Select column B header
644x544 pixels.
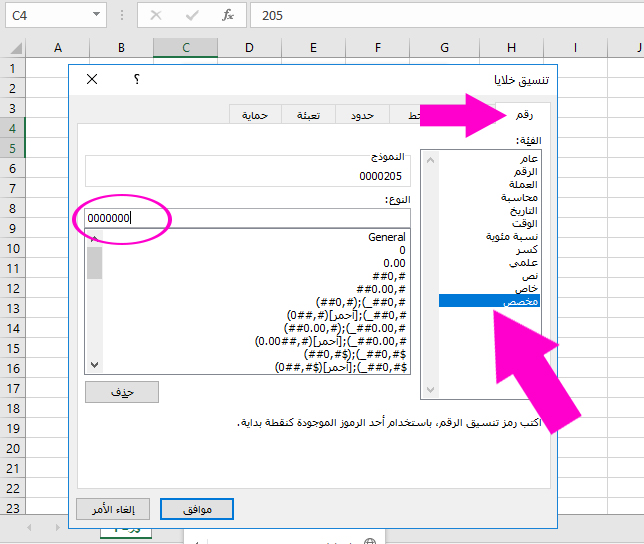coord(121,48)
